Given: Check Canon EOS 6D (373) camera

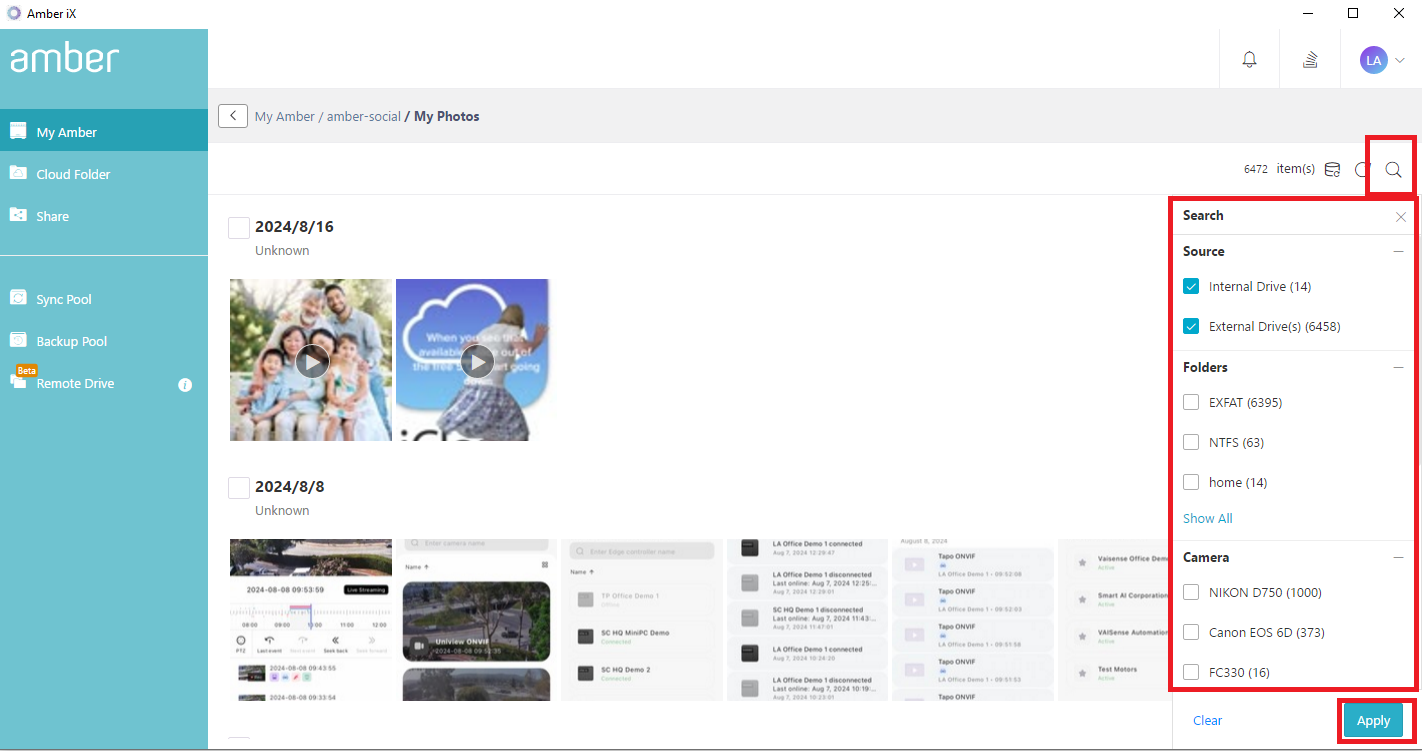Looking at the screenshot, I should [x=1191, y=632].
